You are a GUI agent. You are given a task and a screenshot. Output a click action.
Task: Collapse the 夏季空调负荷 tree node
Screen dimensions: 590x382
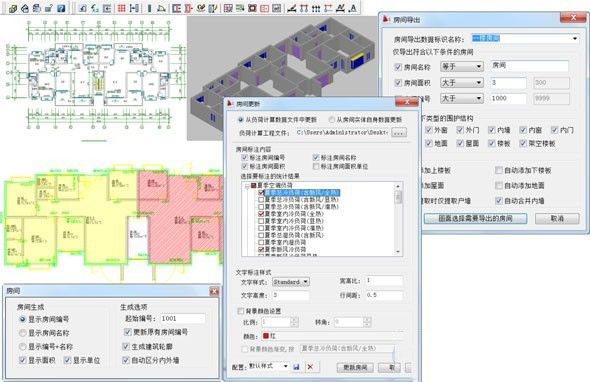(x=247, y=186)
